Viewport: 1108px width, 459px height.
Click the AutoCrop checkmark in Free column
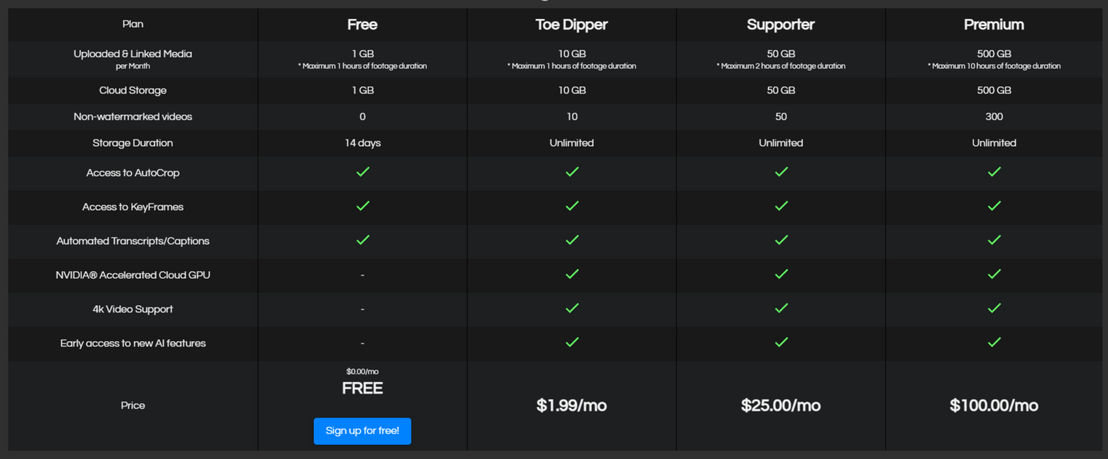point(363,172)
